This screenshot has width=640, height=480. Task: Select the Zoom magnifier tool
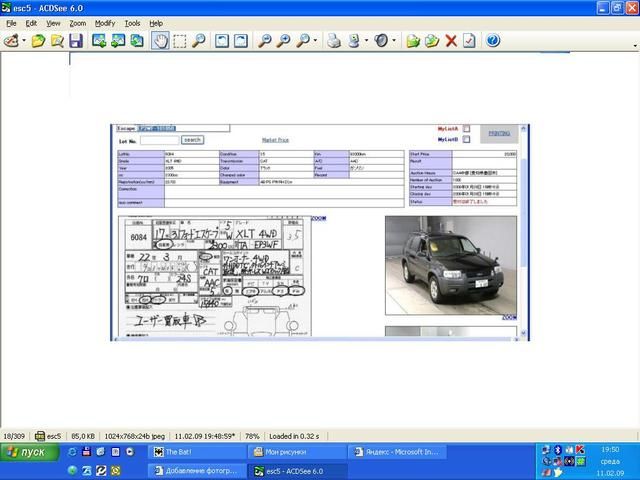tap(199, 40)
